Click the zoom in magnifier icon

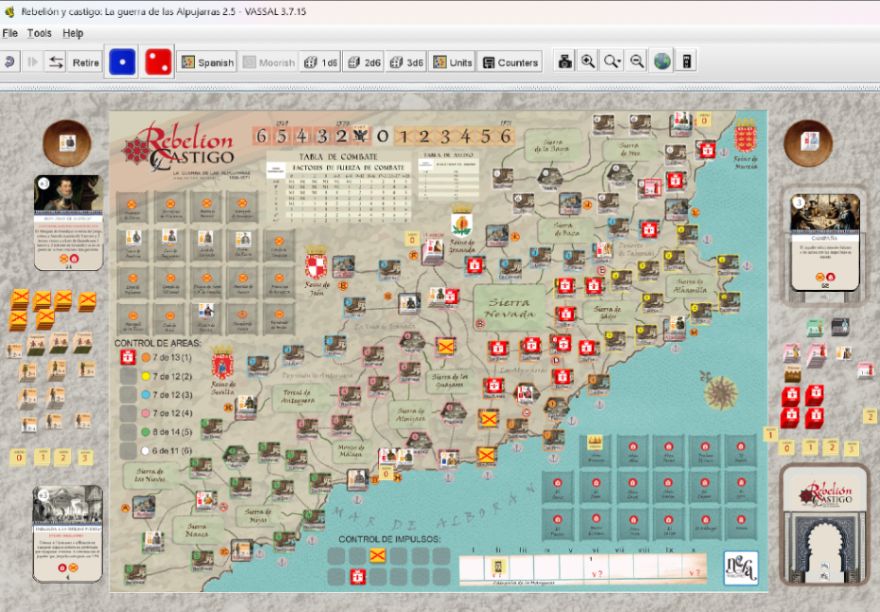(x=588, y=61)
